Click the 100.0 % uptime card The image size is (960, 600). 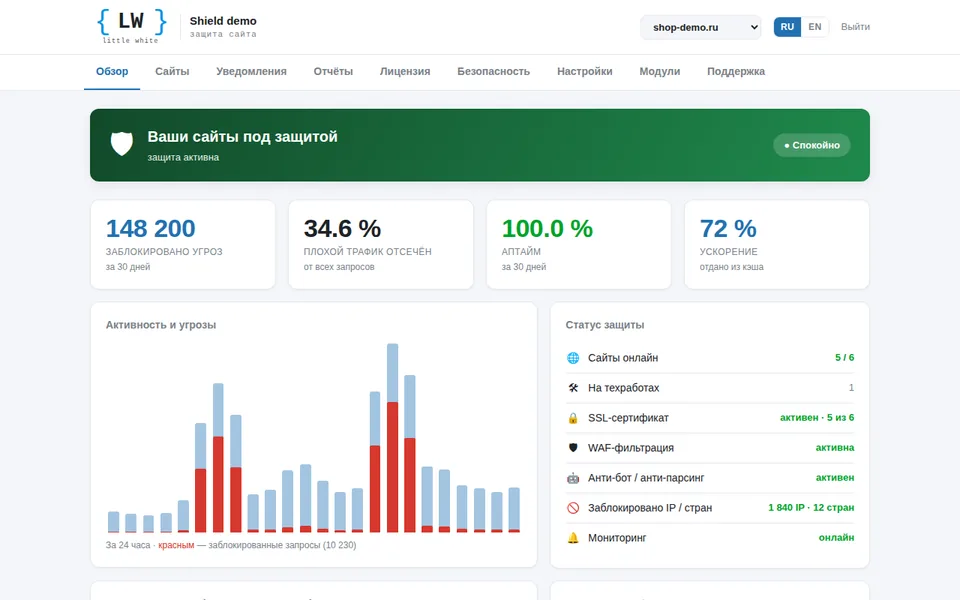(579, 244)
